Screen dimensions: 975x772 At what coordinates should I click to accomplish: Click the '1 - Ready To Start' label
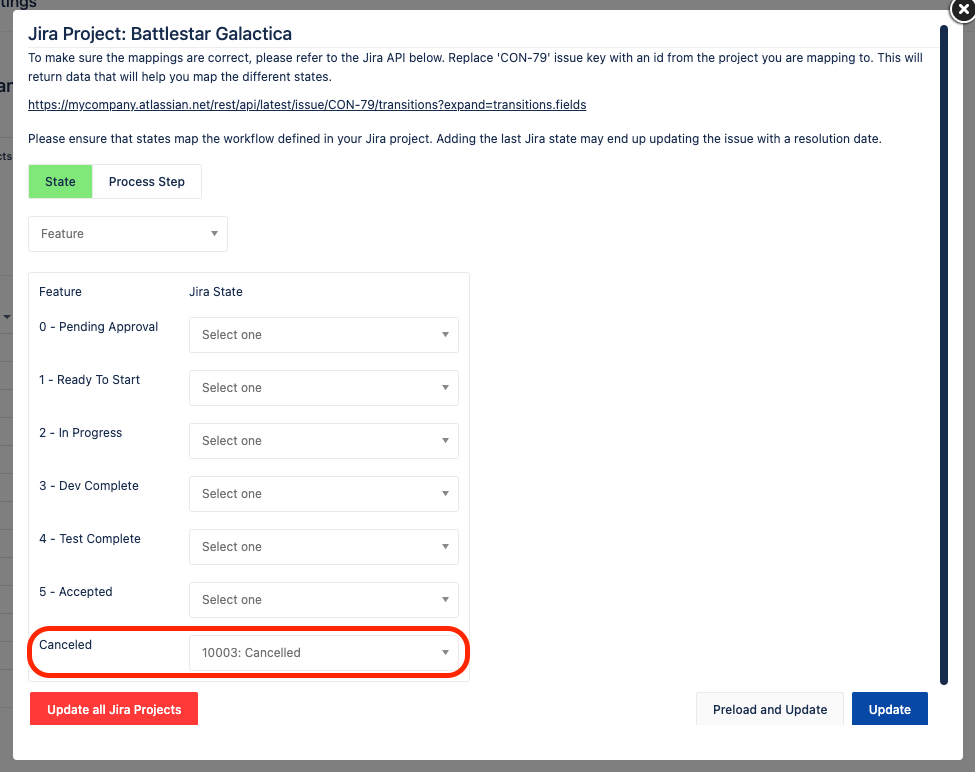tap(90, 380)
